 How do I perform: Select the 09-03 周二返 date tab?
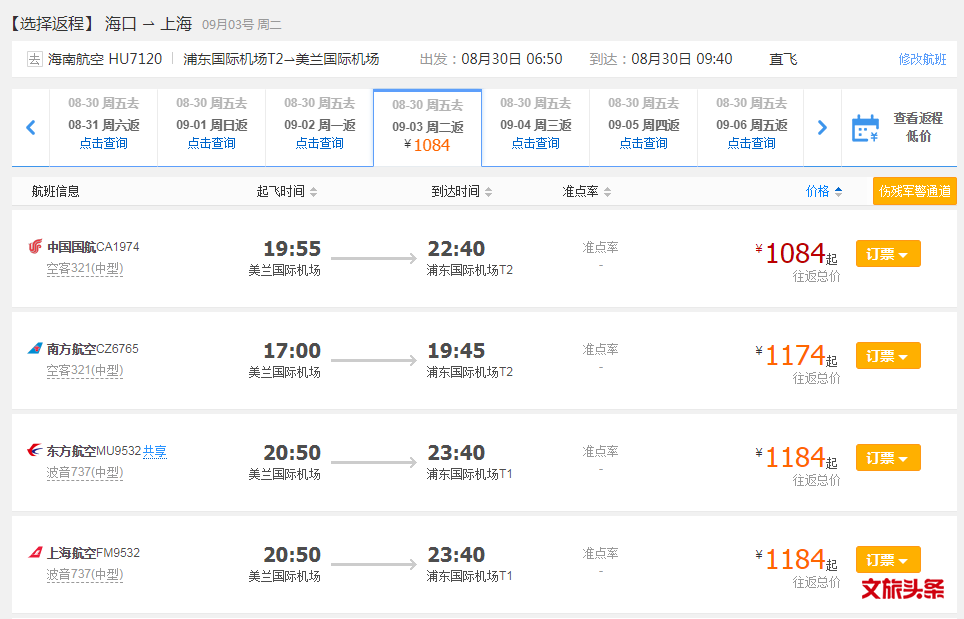428,128
